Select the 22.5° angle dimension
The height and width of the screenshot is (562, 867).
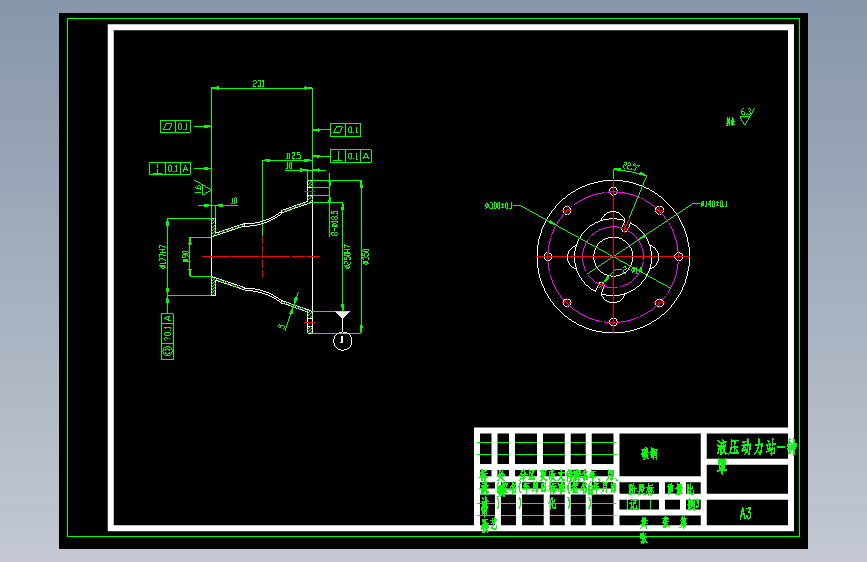pyautogui.click(x=631, y=166)
